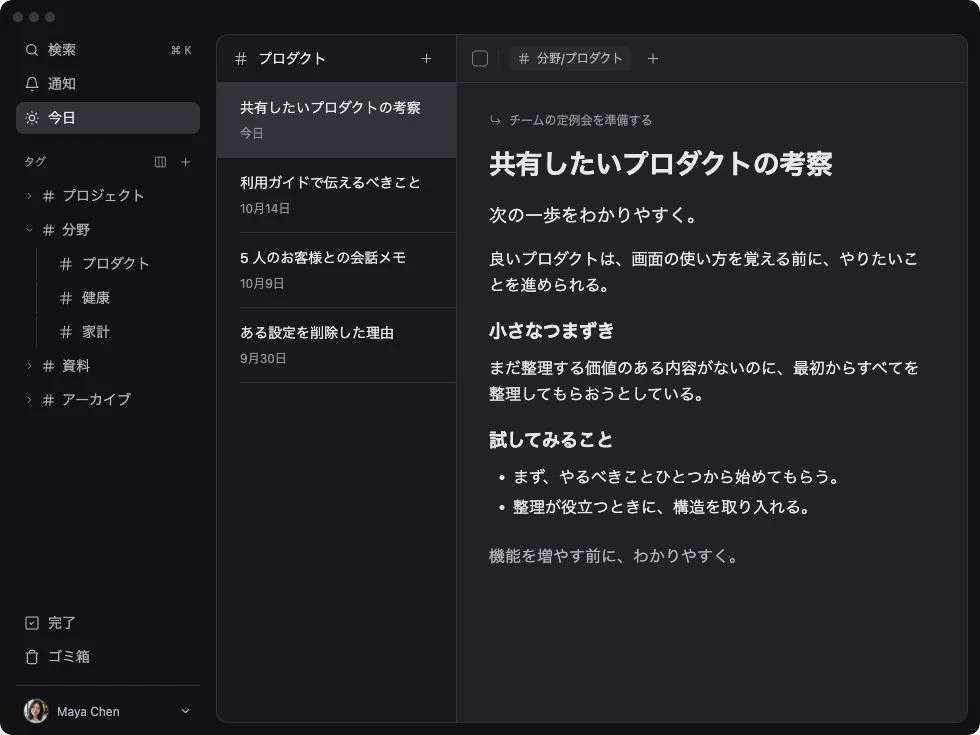Image resolution: width=980 pixels, height=735 pixels.
Task: Click the arrow icon before チームの定例会を準備する
Action: (x=496, y=120)
